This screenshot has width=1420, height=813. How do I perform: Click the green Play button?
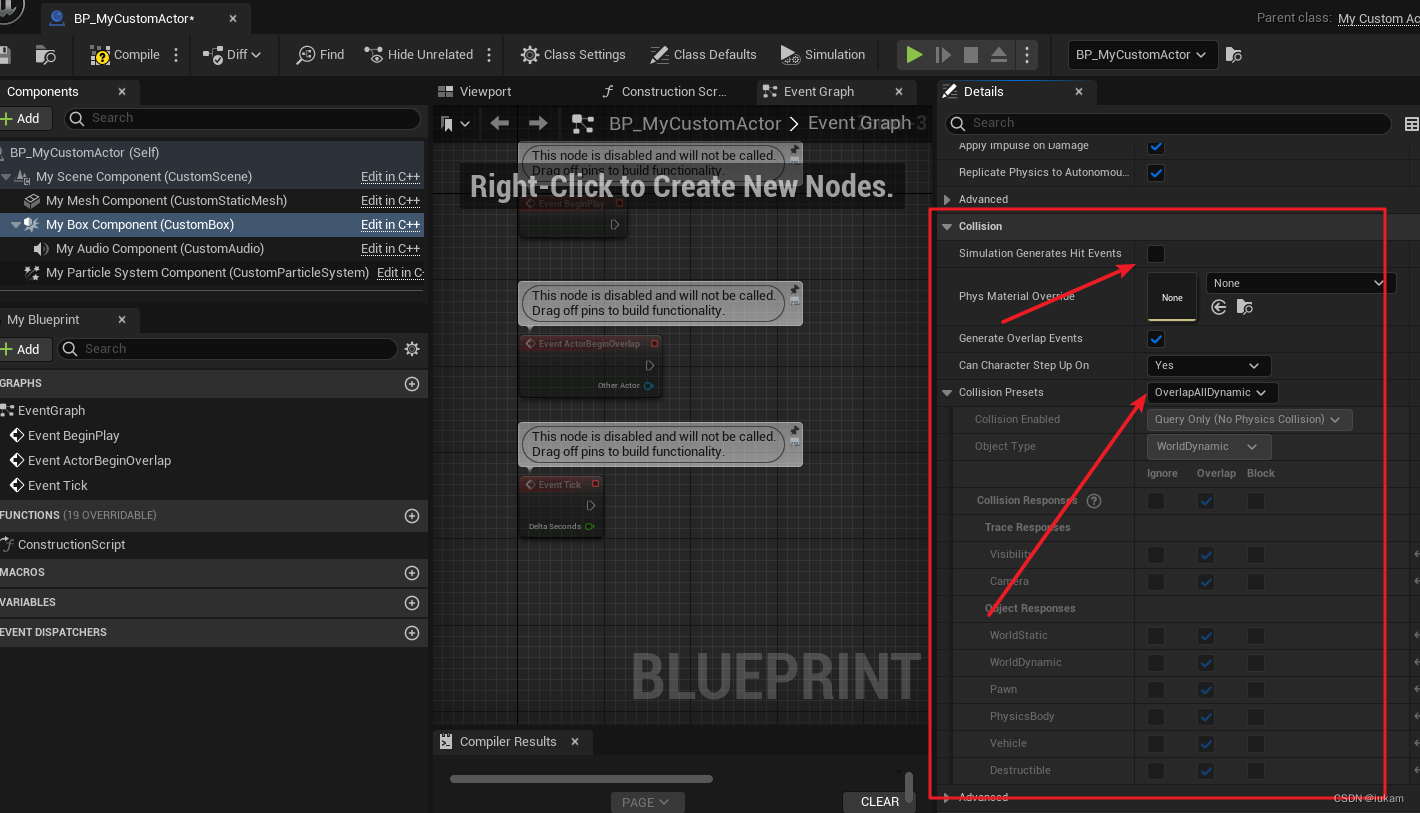[914, 55]
